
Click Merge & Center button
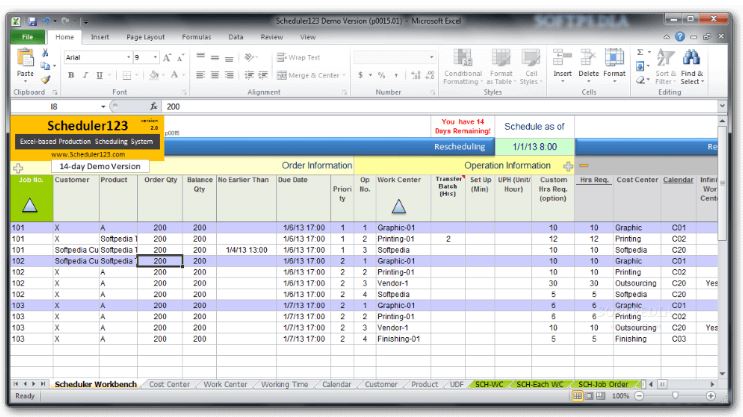point(308,75)
